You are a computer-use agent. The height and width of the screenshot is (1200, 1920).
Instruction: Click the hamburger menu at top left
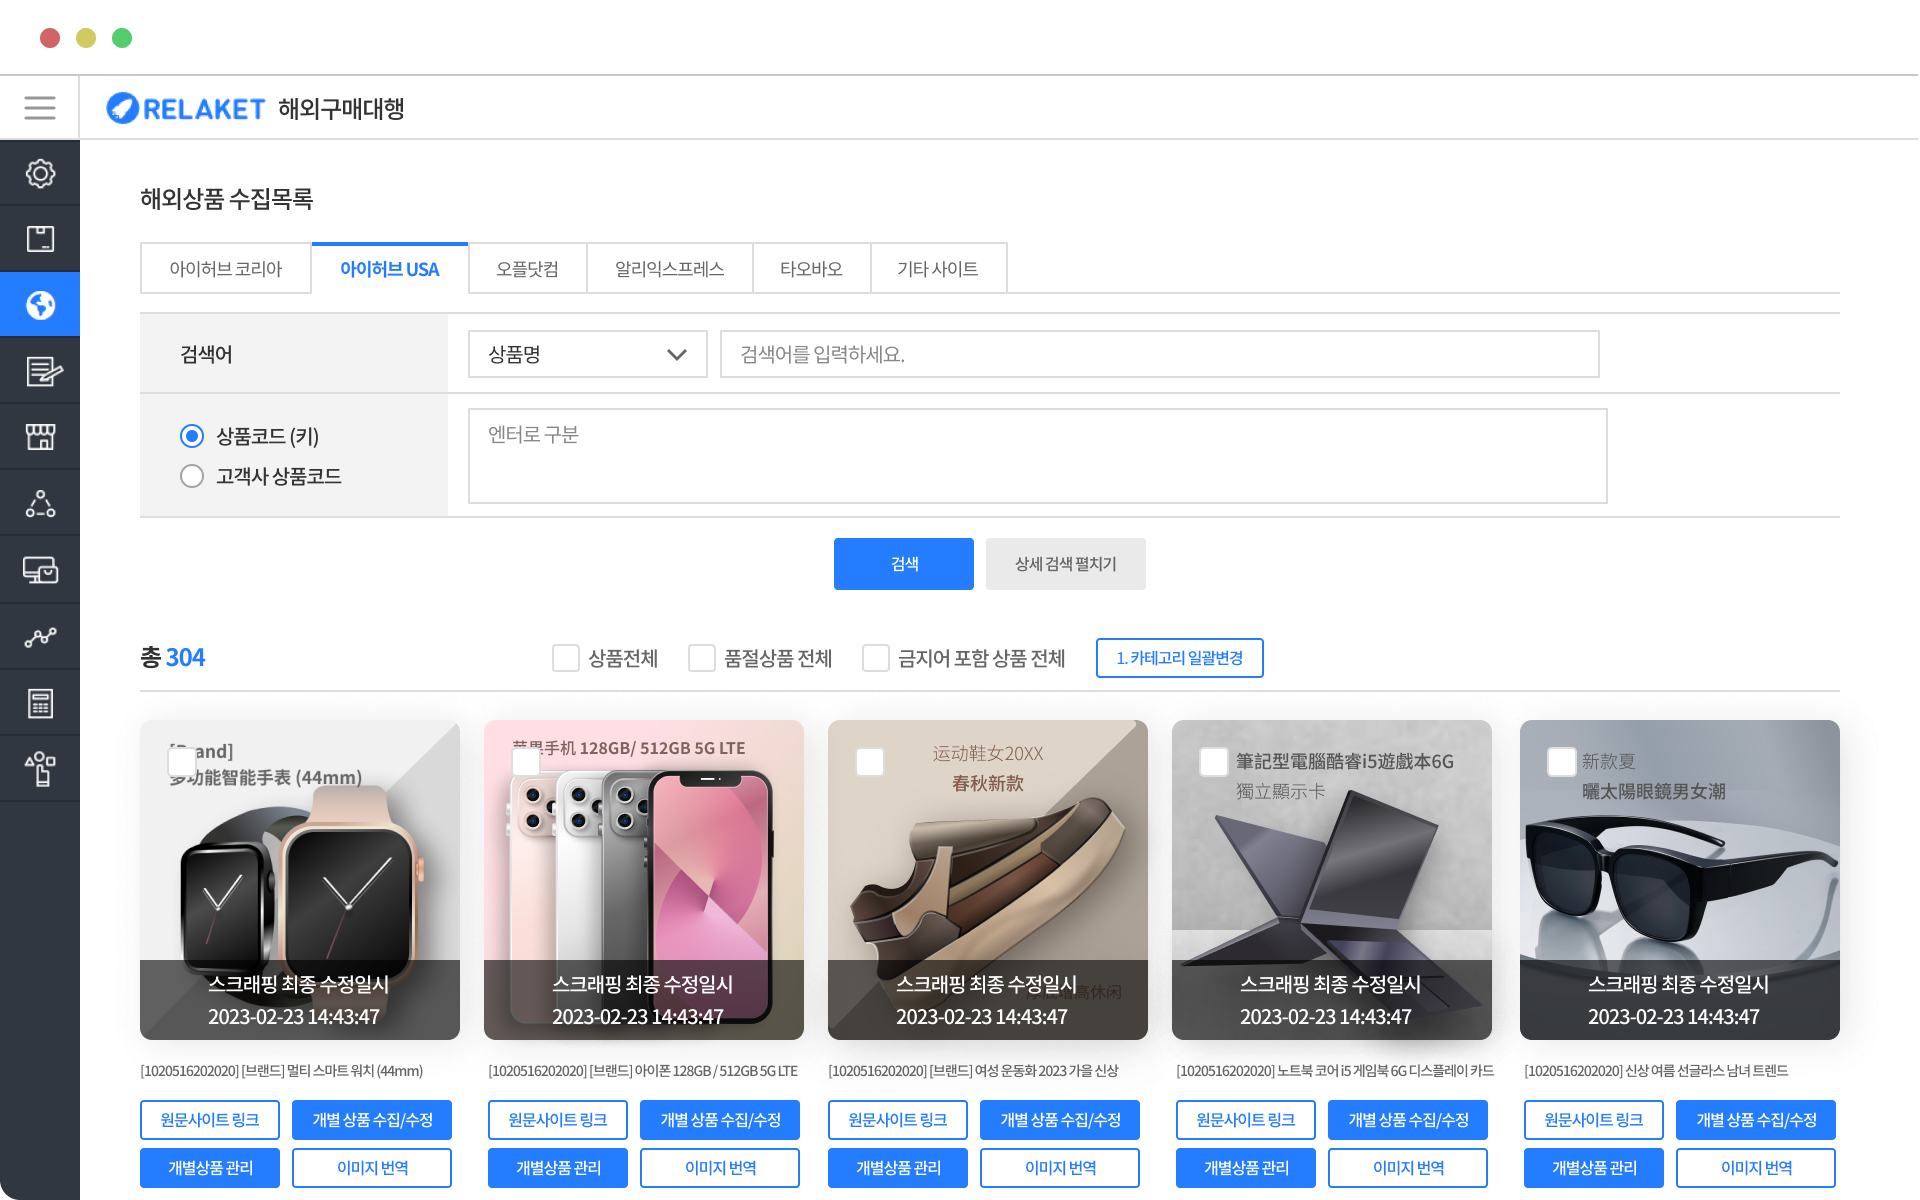(39, 107)
